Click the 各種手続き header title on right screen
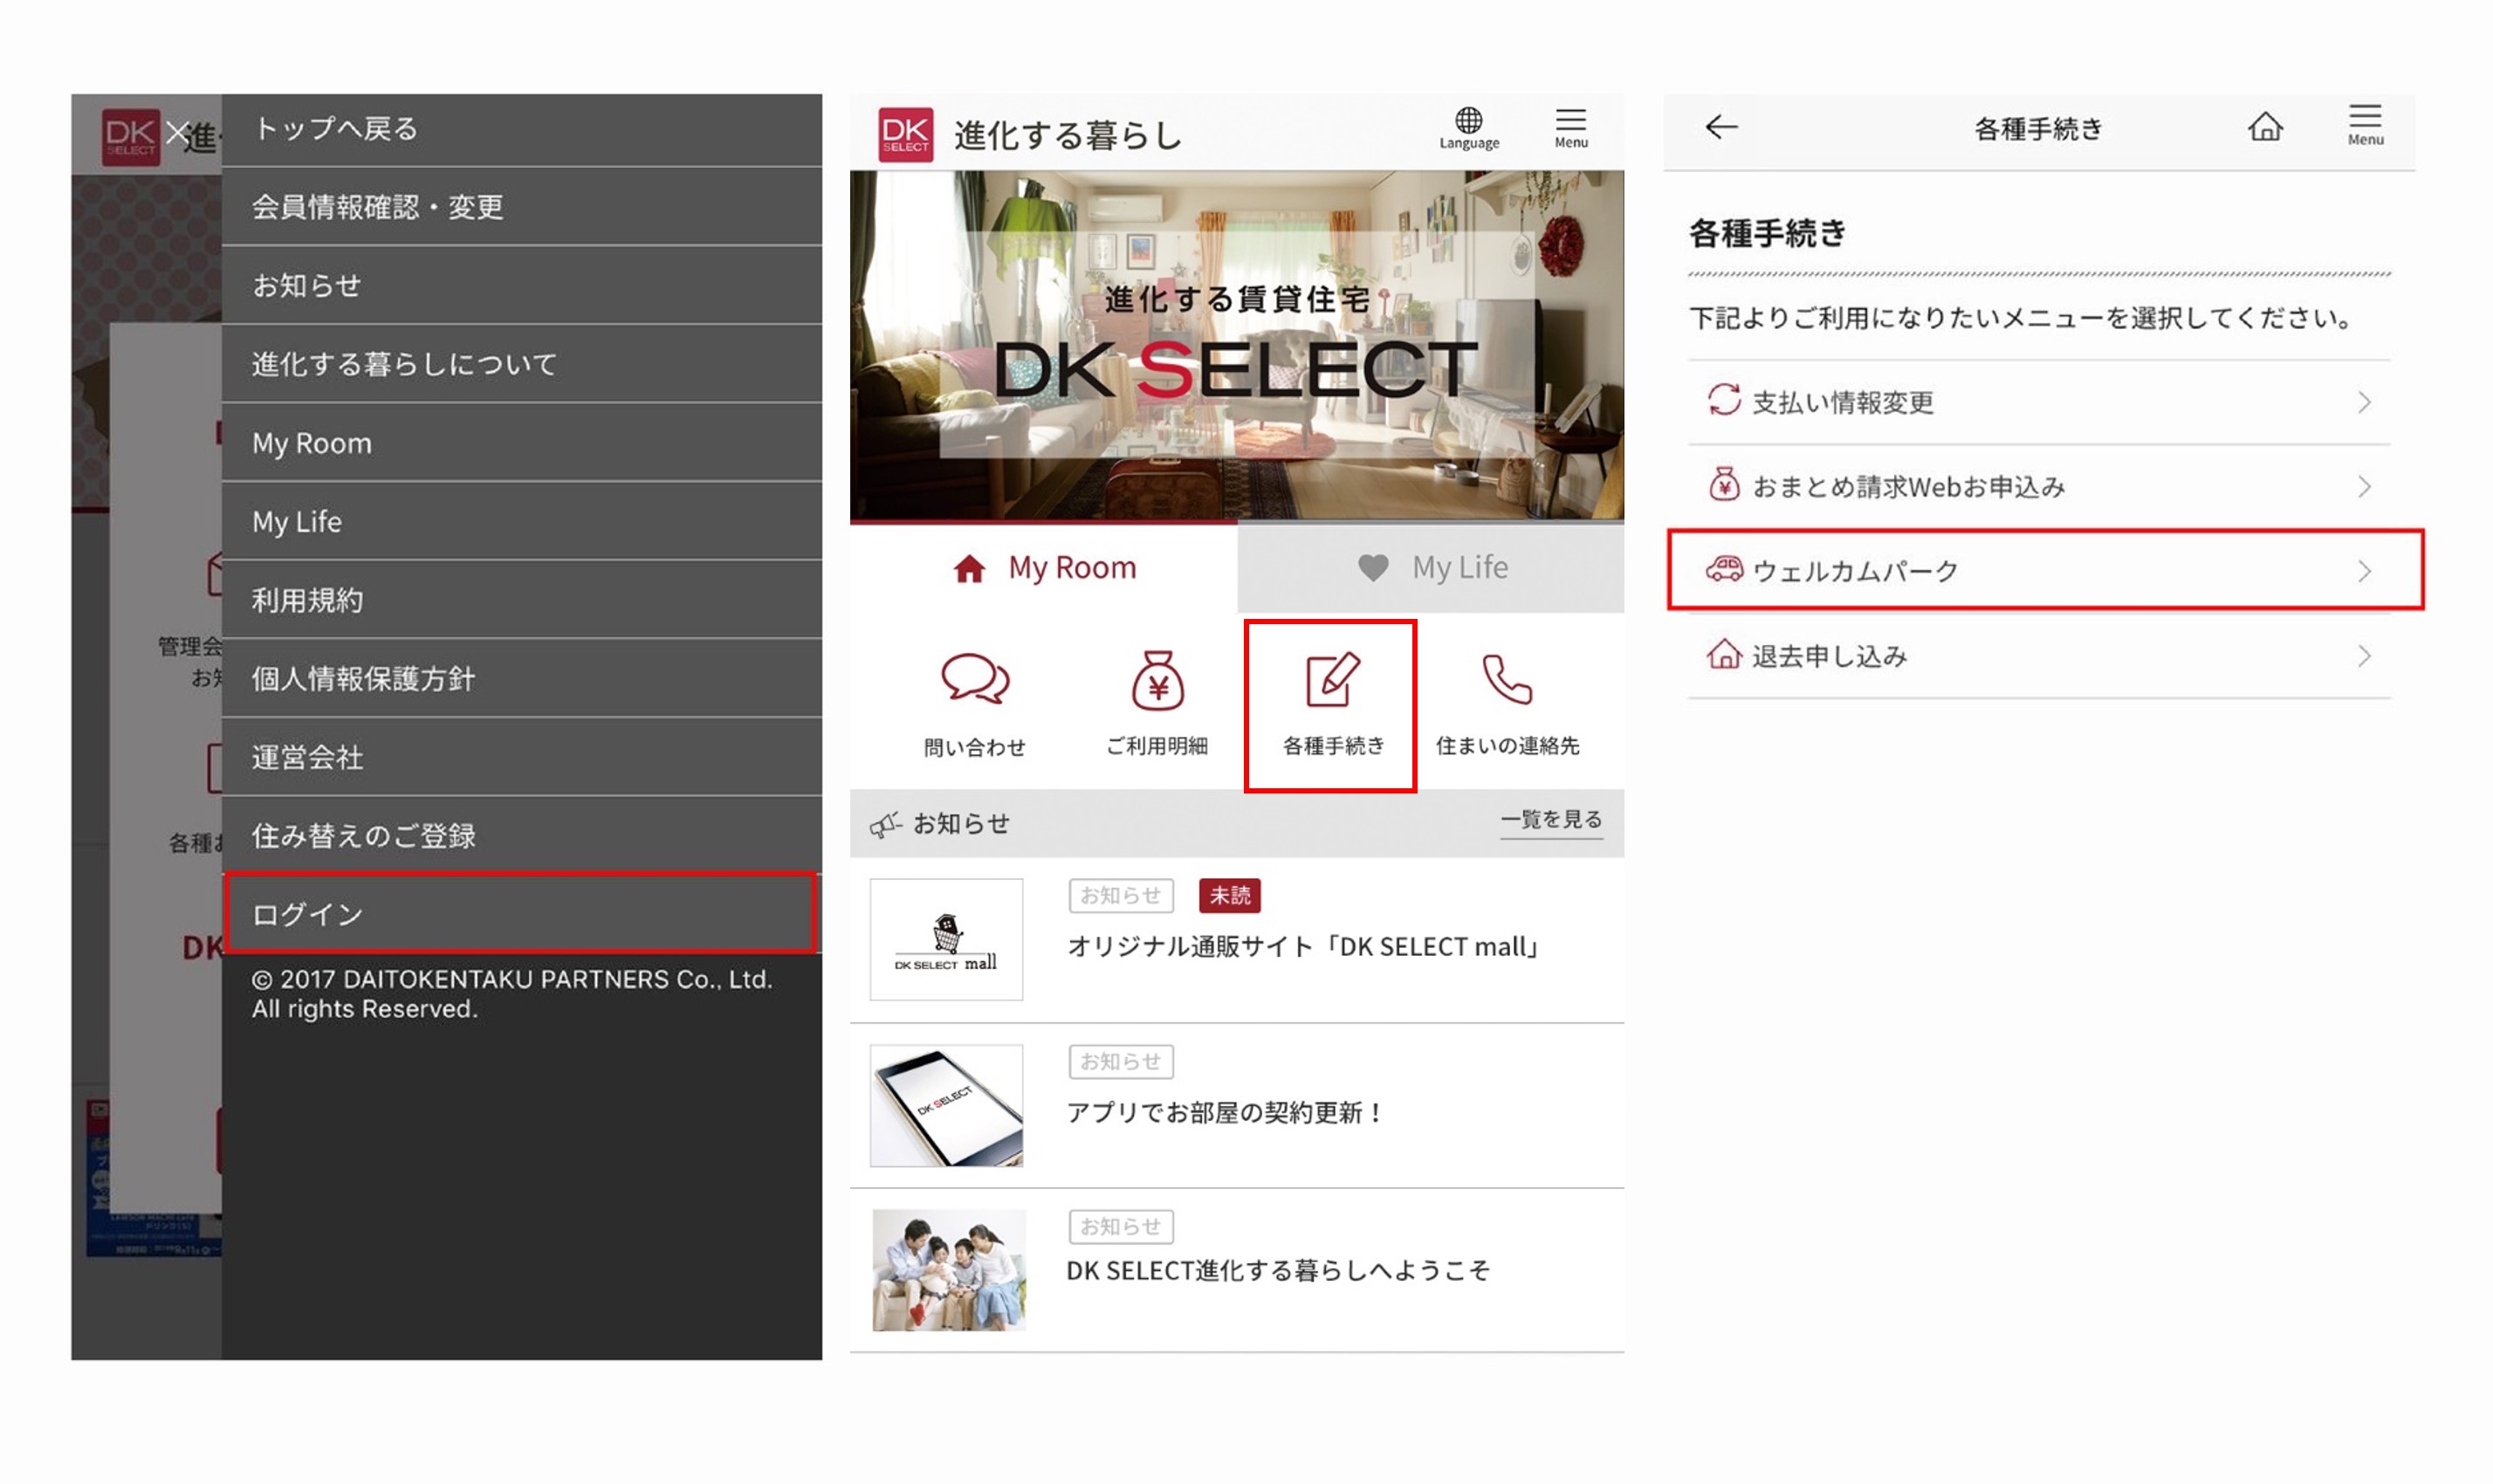 tap(2038, 129)
